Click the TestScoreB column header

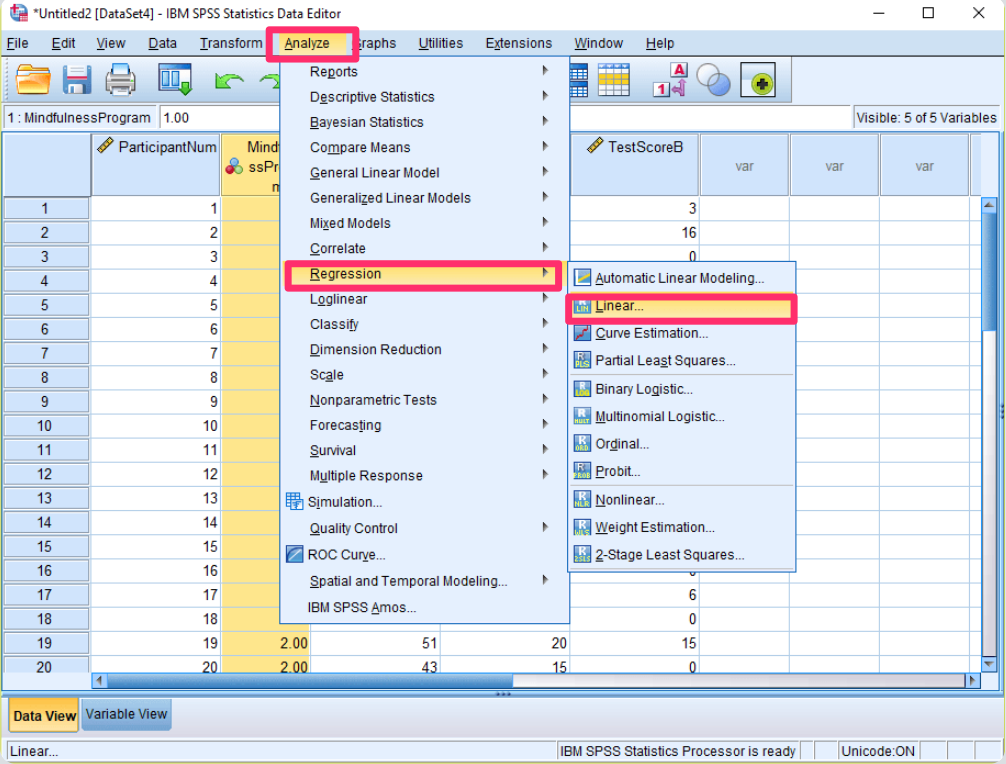click(634, 164)
